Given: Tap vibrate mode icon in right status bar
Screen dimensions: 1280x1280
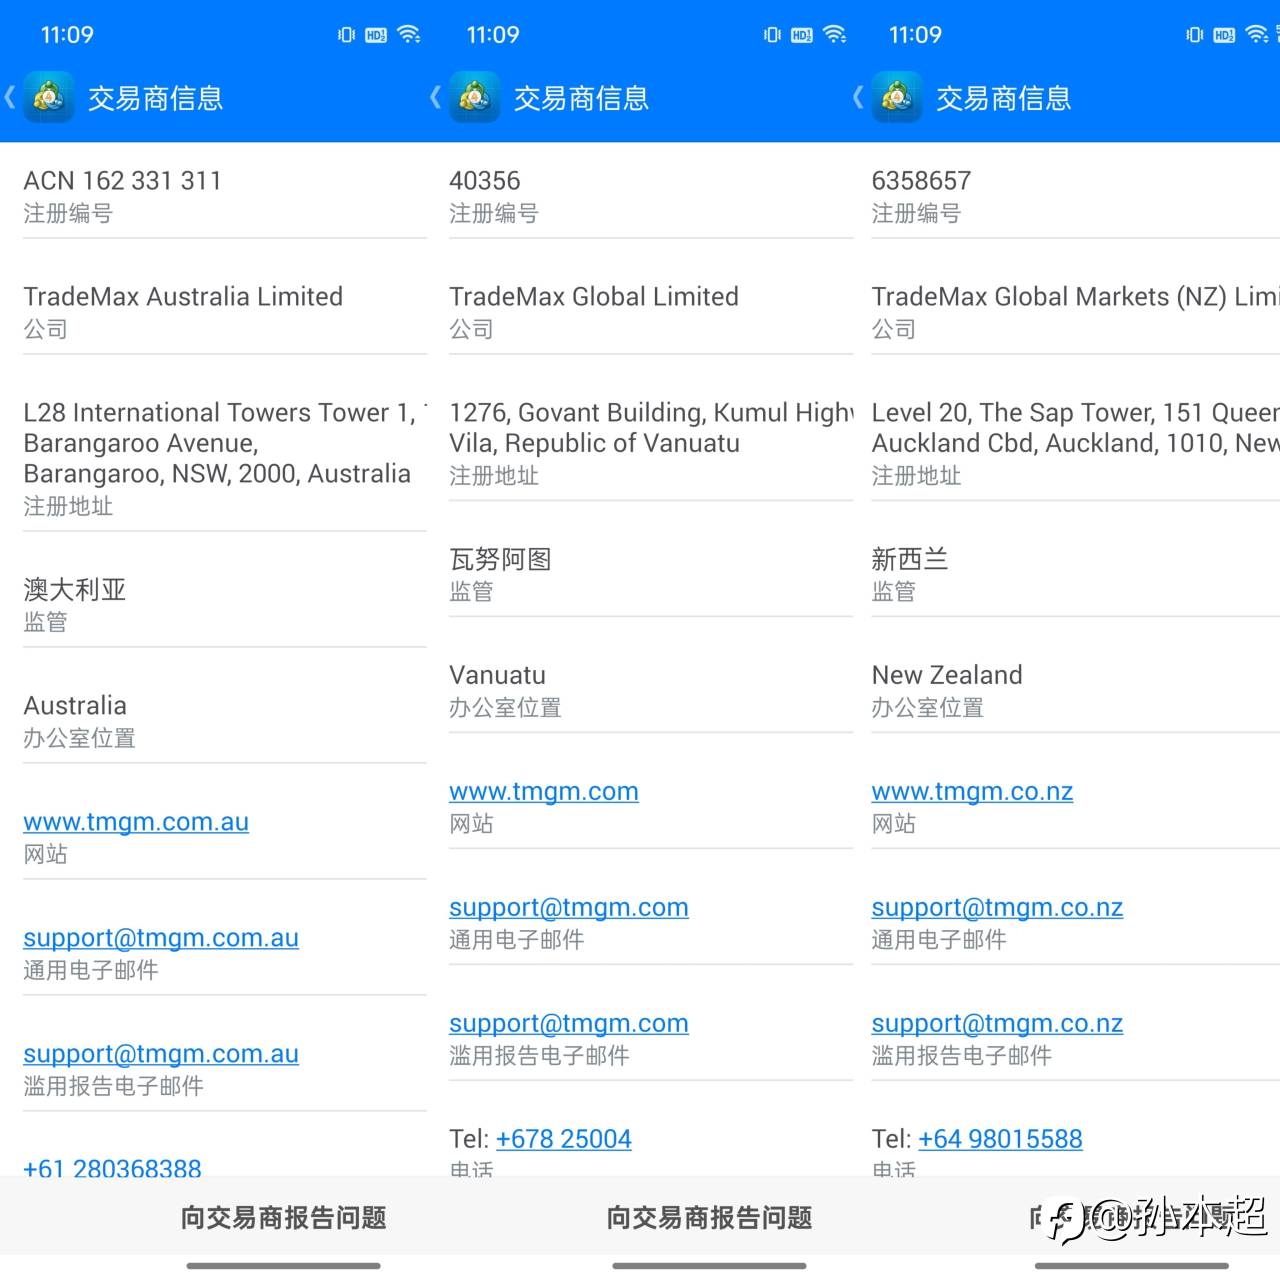Looking at the screenshot, I should pyautogui.click(x=1194, y=35).
